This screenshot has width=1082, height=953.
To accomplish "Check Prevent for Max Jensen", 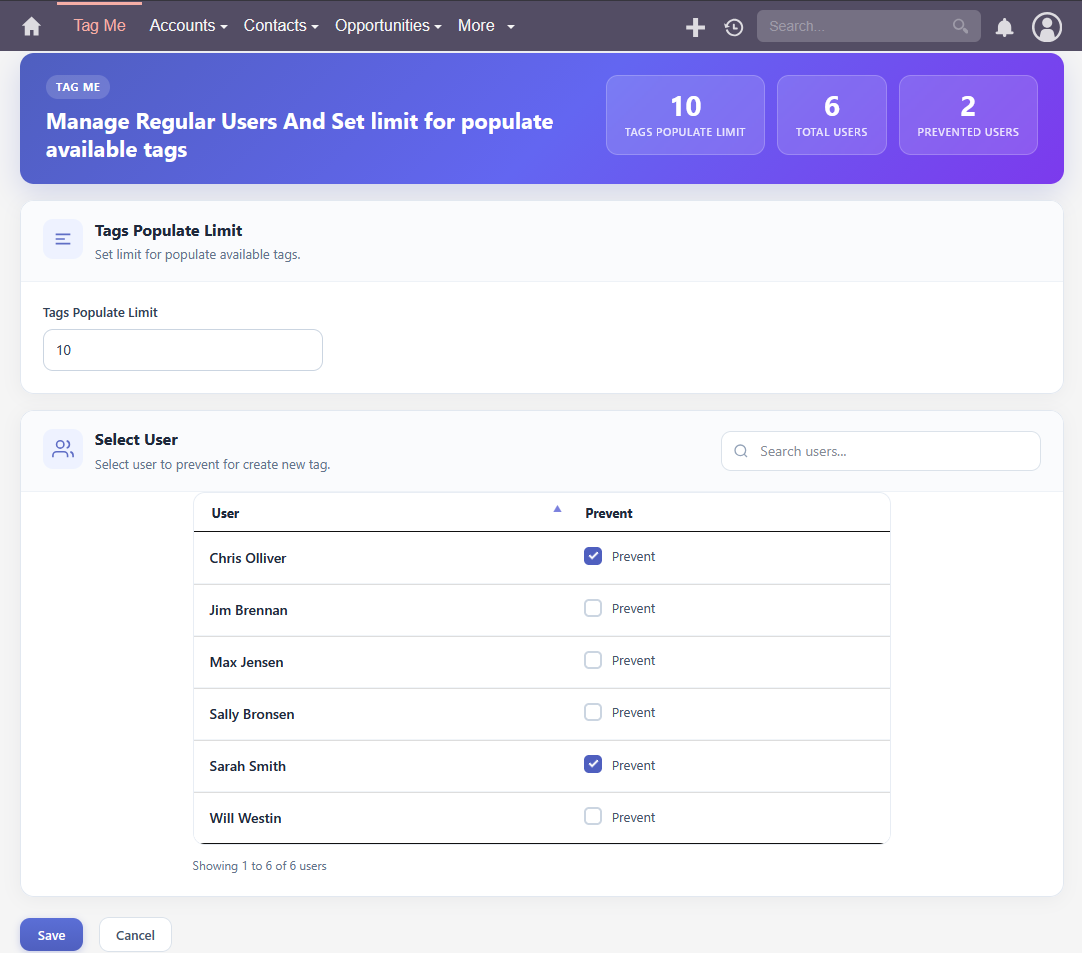I will pos(593,660).
